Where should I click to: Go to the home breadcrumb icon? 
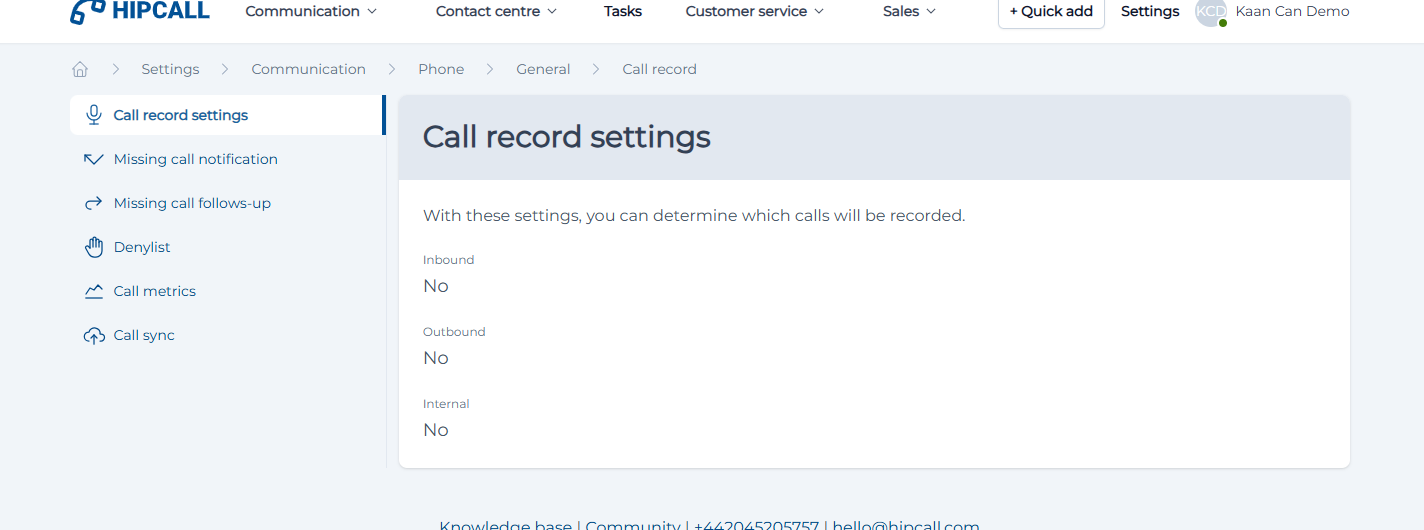pos(80,69)
